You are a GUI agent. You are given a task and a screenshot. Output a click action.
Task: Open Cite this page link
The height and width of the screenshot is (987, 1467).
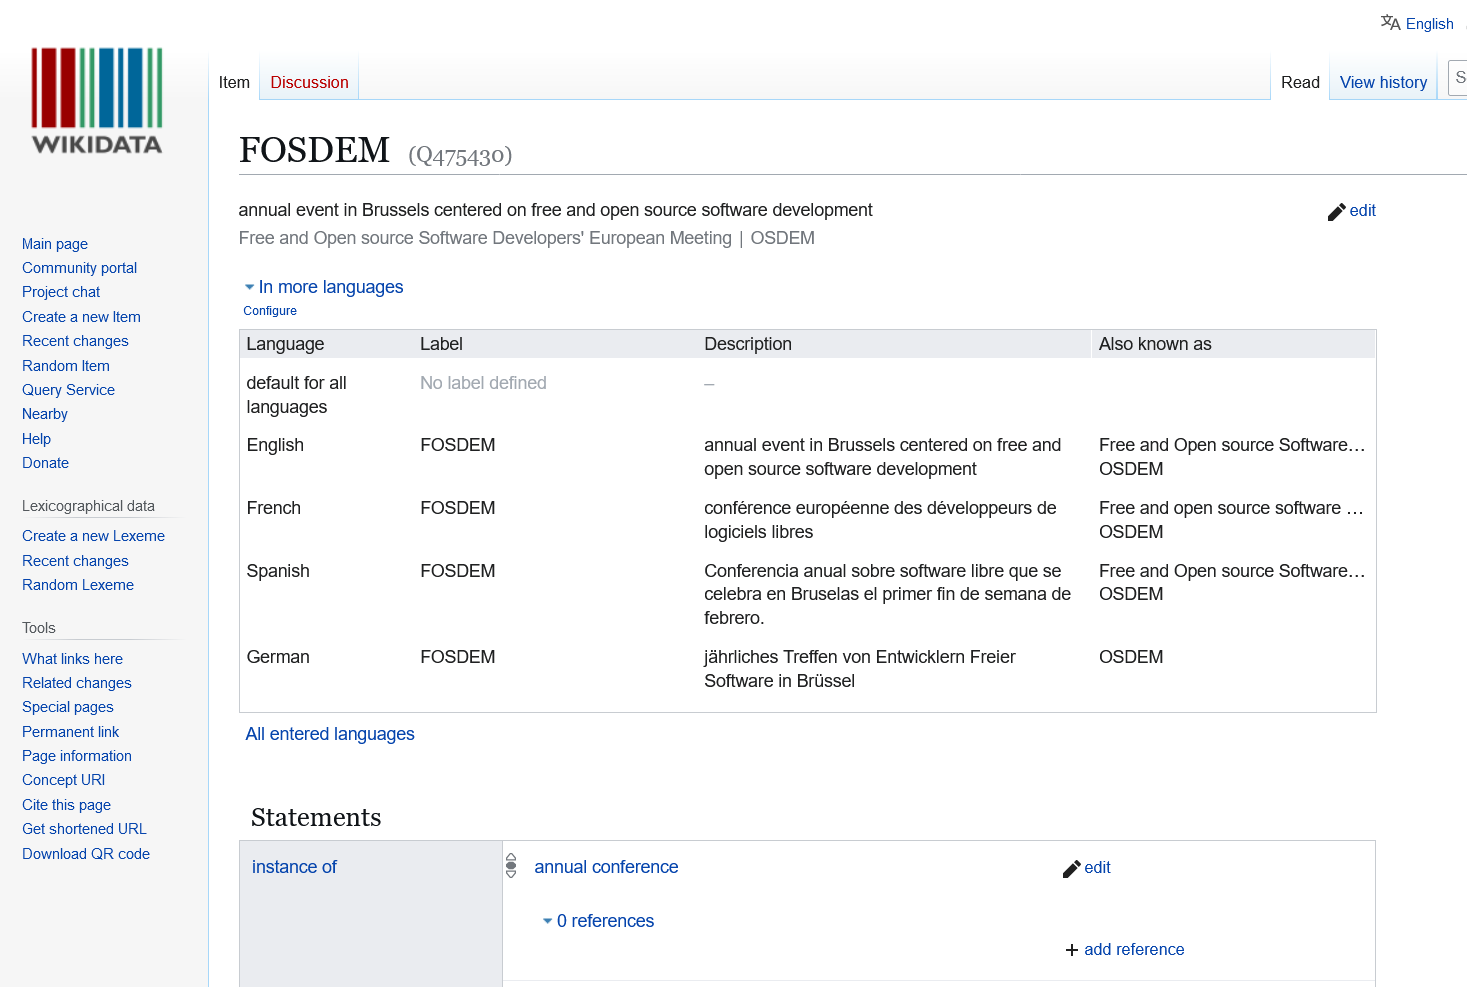pyautogui.click(x=66, y=805)
